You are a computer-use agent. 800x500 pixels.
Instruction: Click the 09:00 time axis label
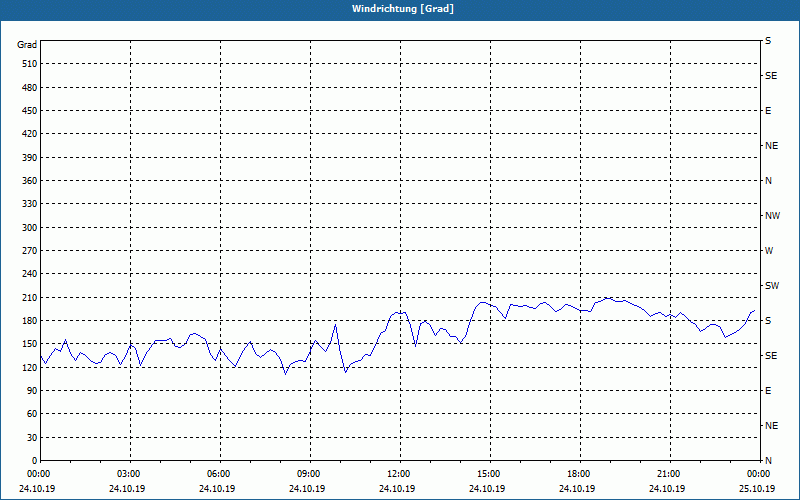pos(310,474)
